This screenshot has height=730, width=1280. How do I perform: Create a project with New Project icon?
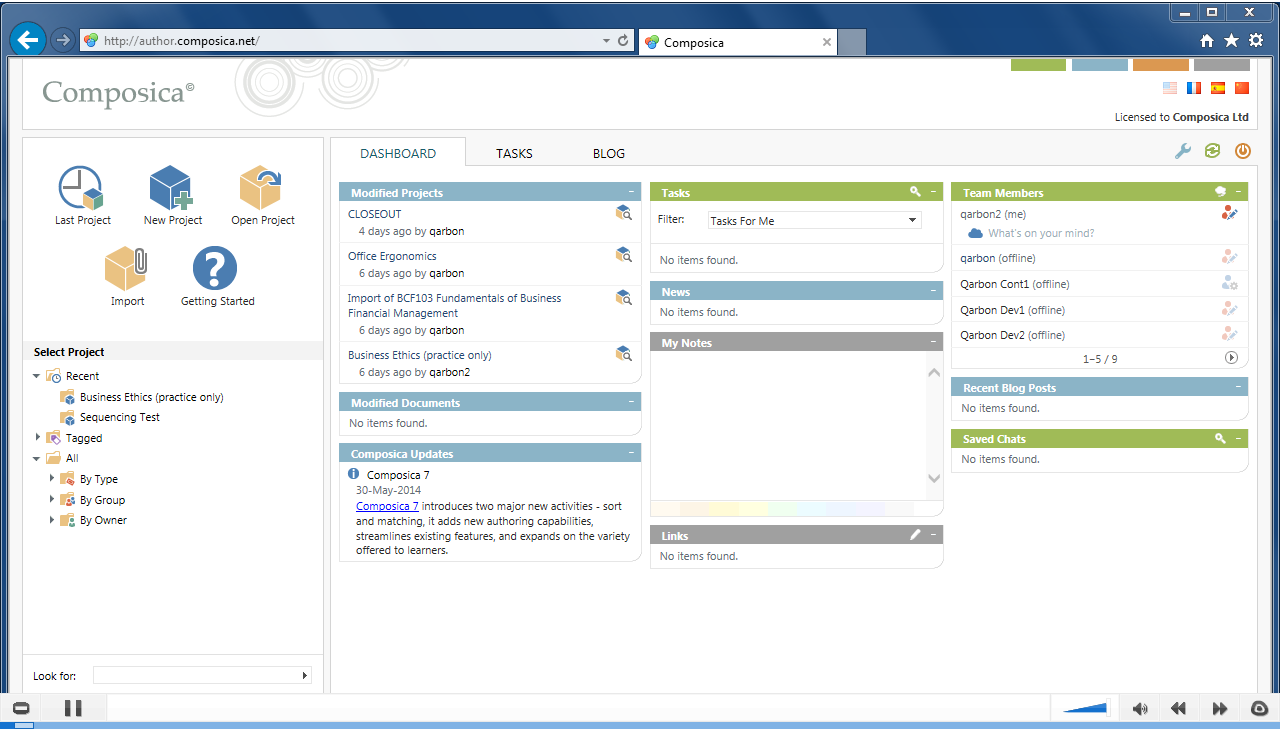point(172,188)
